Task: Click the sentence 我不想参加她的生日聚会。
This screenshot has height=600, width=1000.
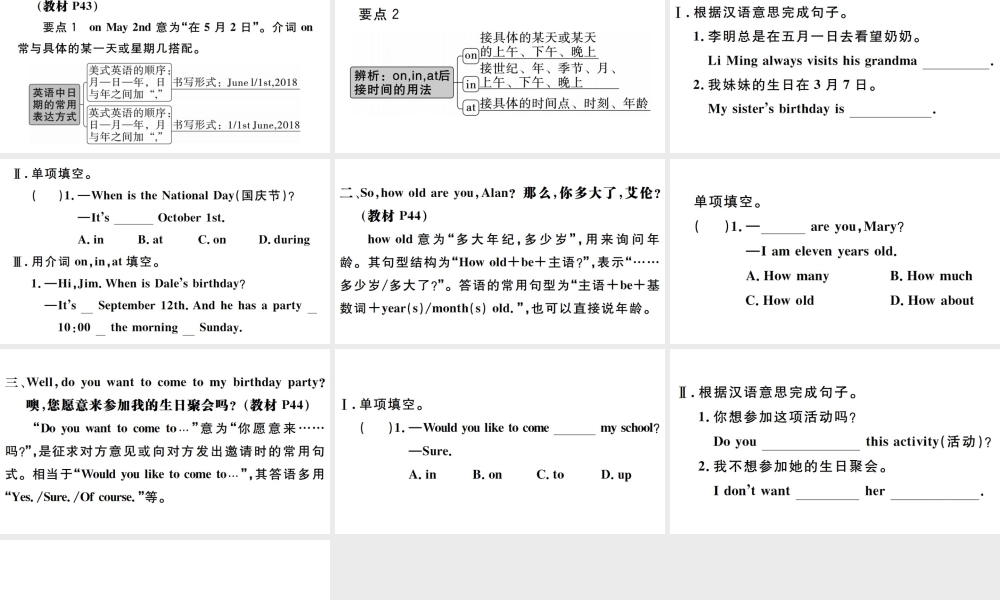Action: [793, 466]
